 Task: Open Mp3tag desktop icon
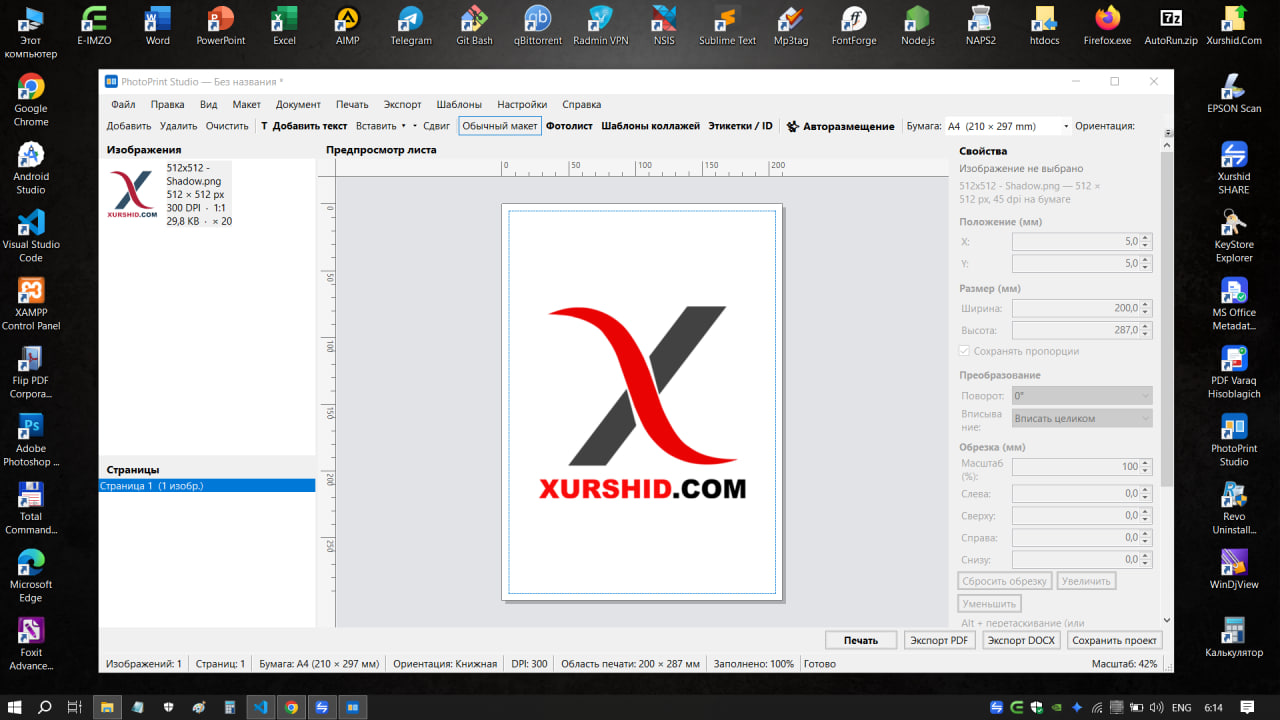(x=791, y=25)
